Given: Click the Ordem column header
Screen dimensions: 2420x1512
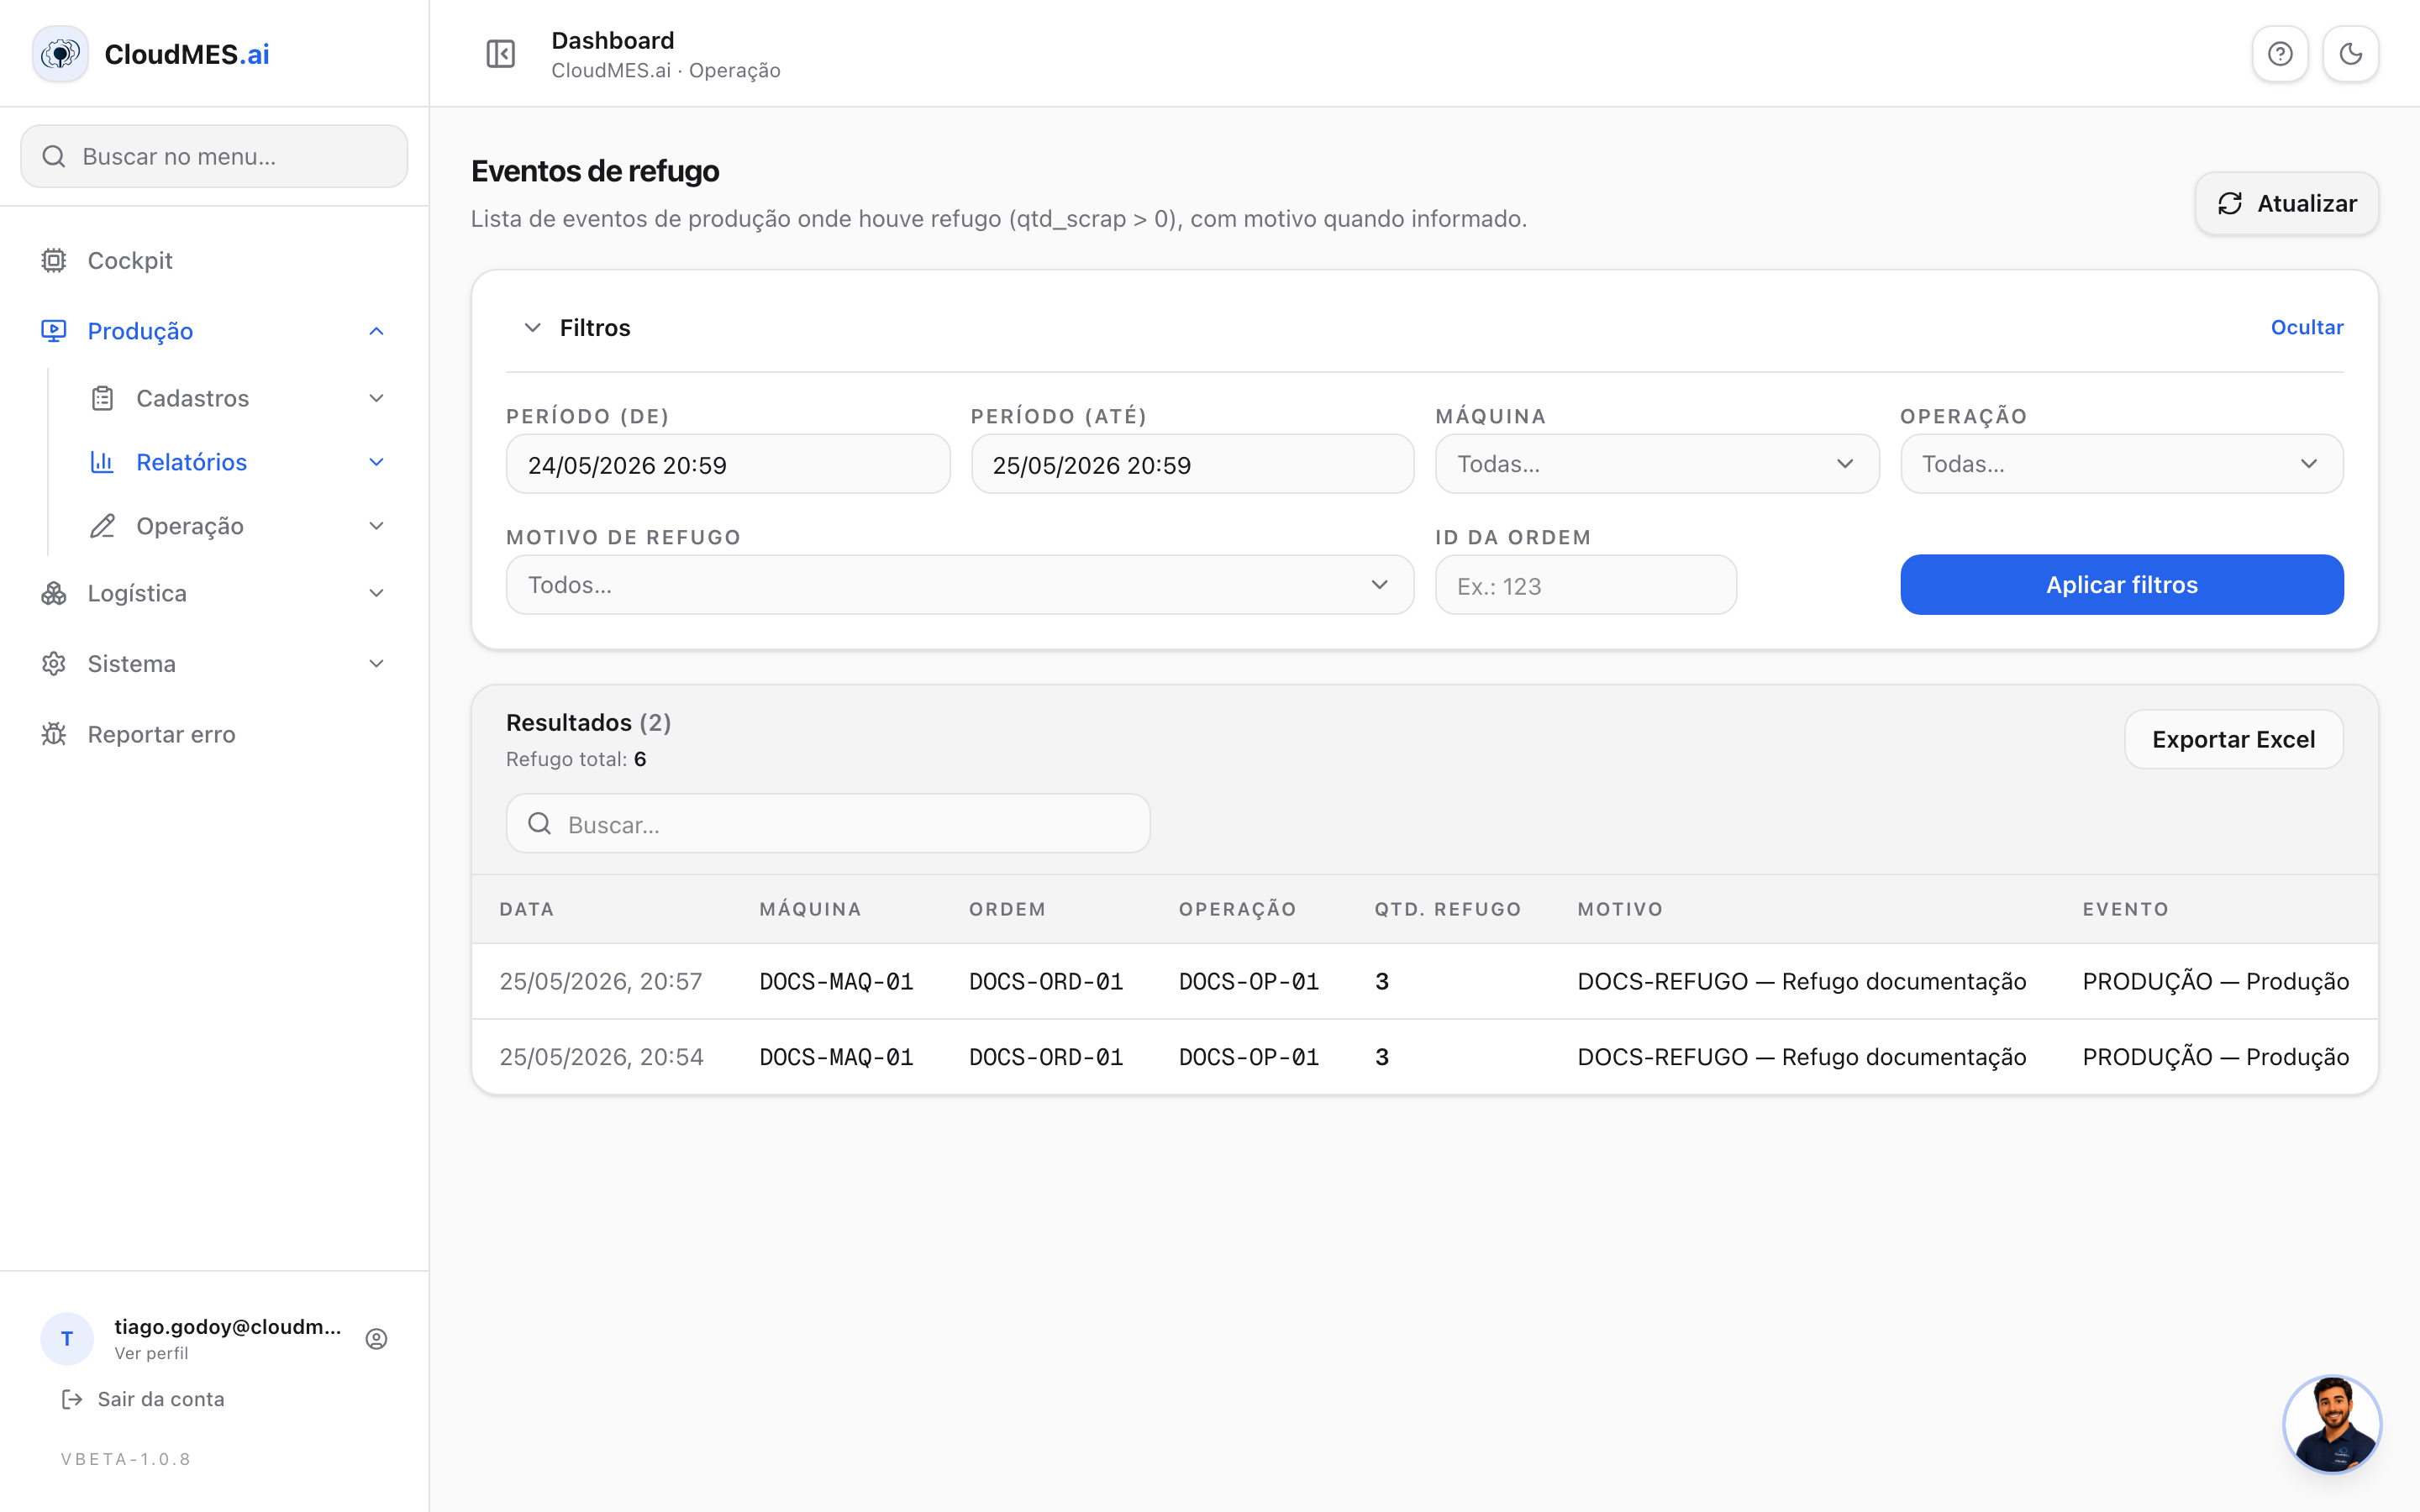Looking at the screenshot, I should point(1007,909).
